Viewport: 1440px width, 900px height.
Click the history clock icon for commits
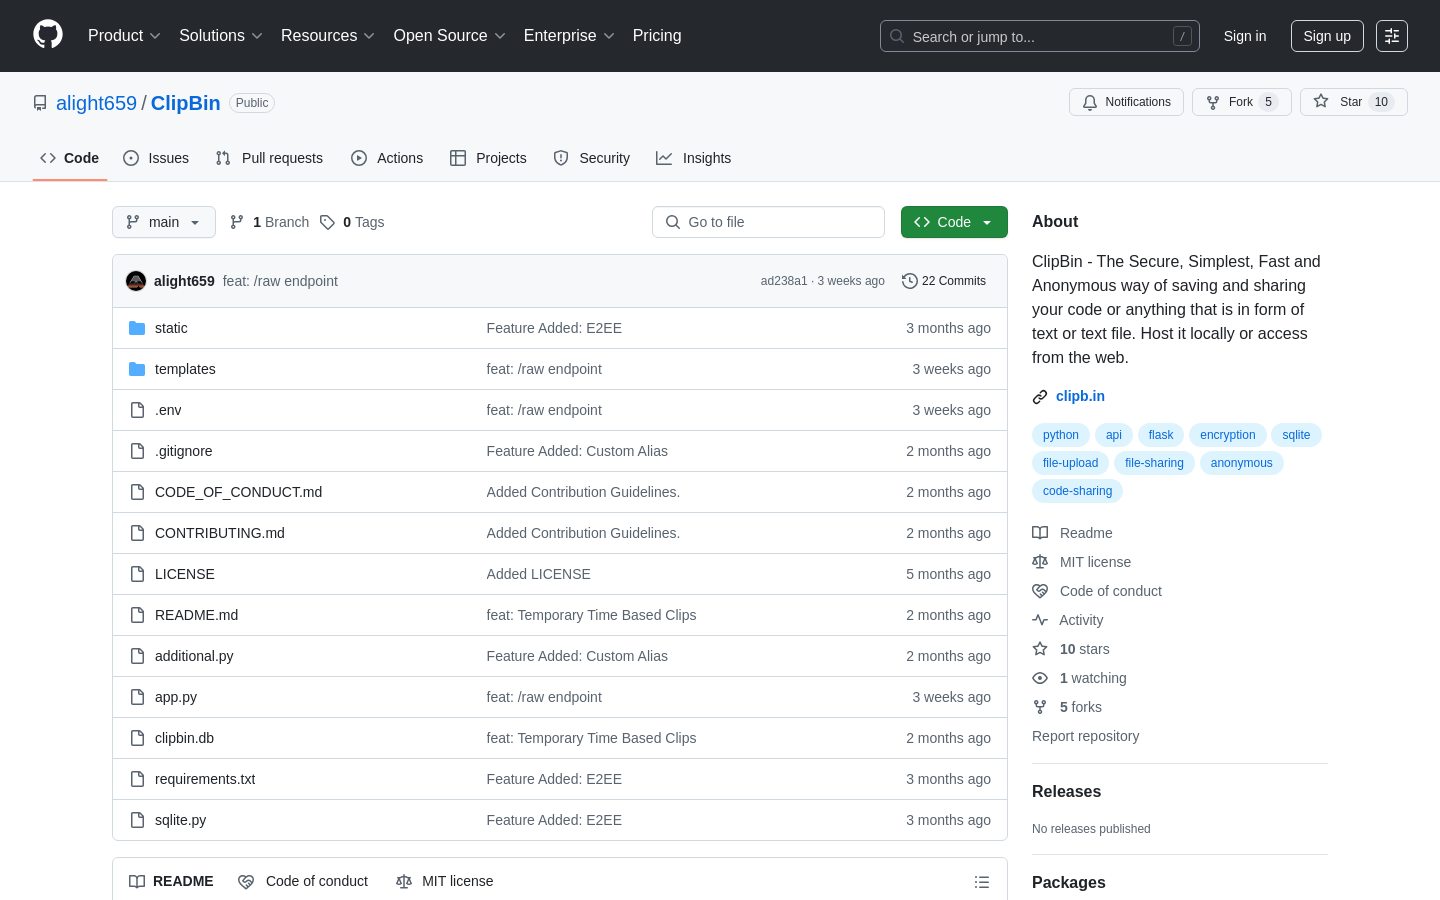910,281
